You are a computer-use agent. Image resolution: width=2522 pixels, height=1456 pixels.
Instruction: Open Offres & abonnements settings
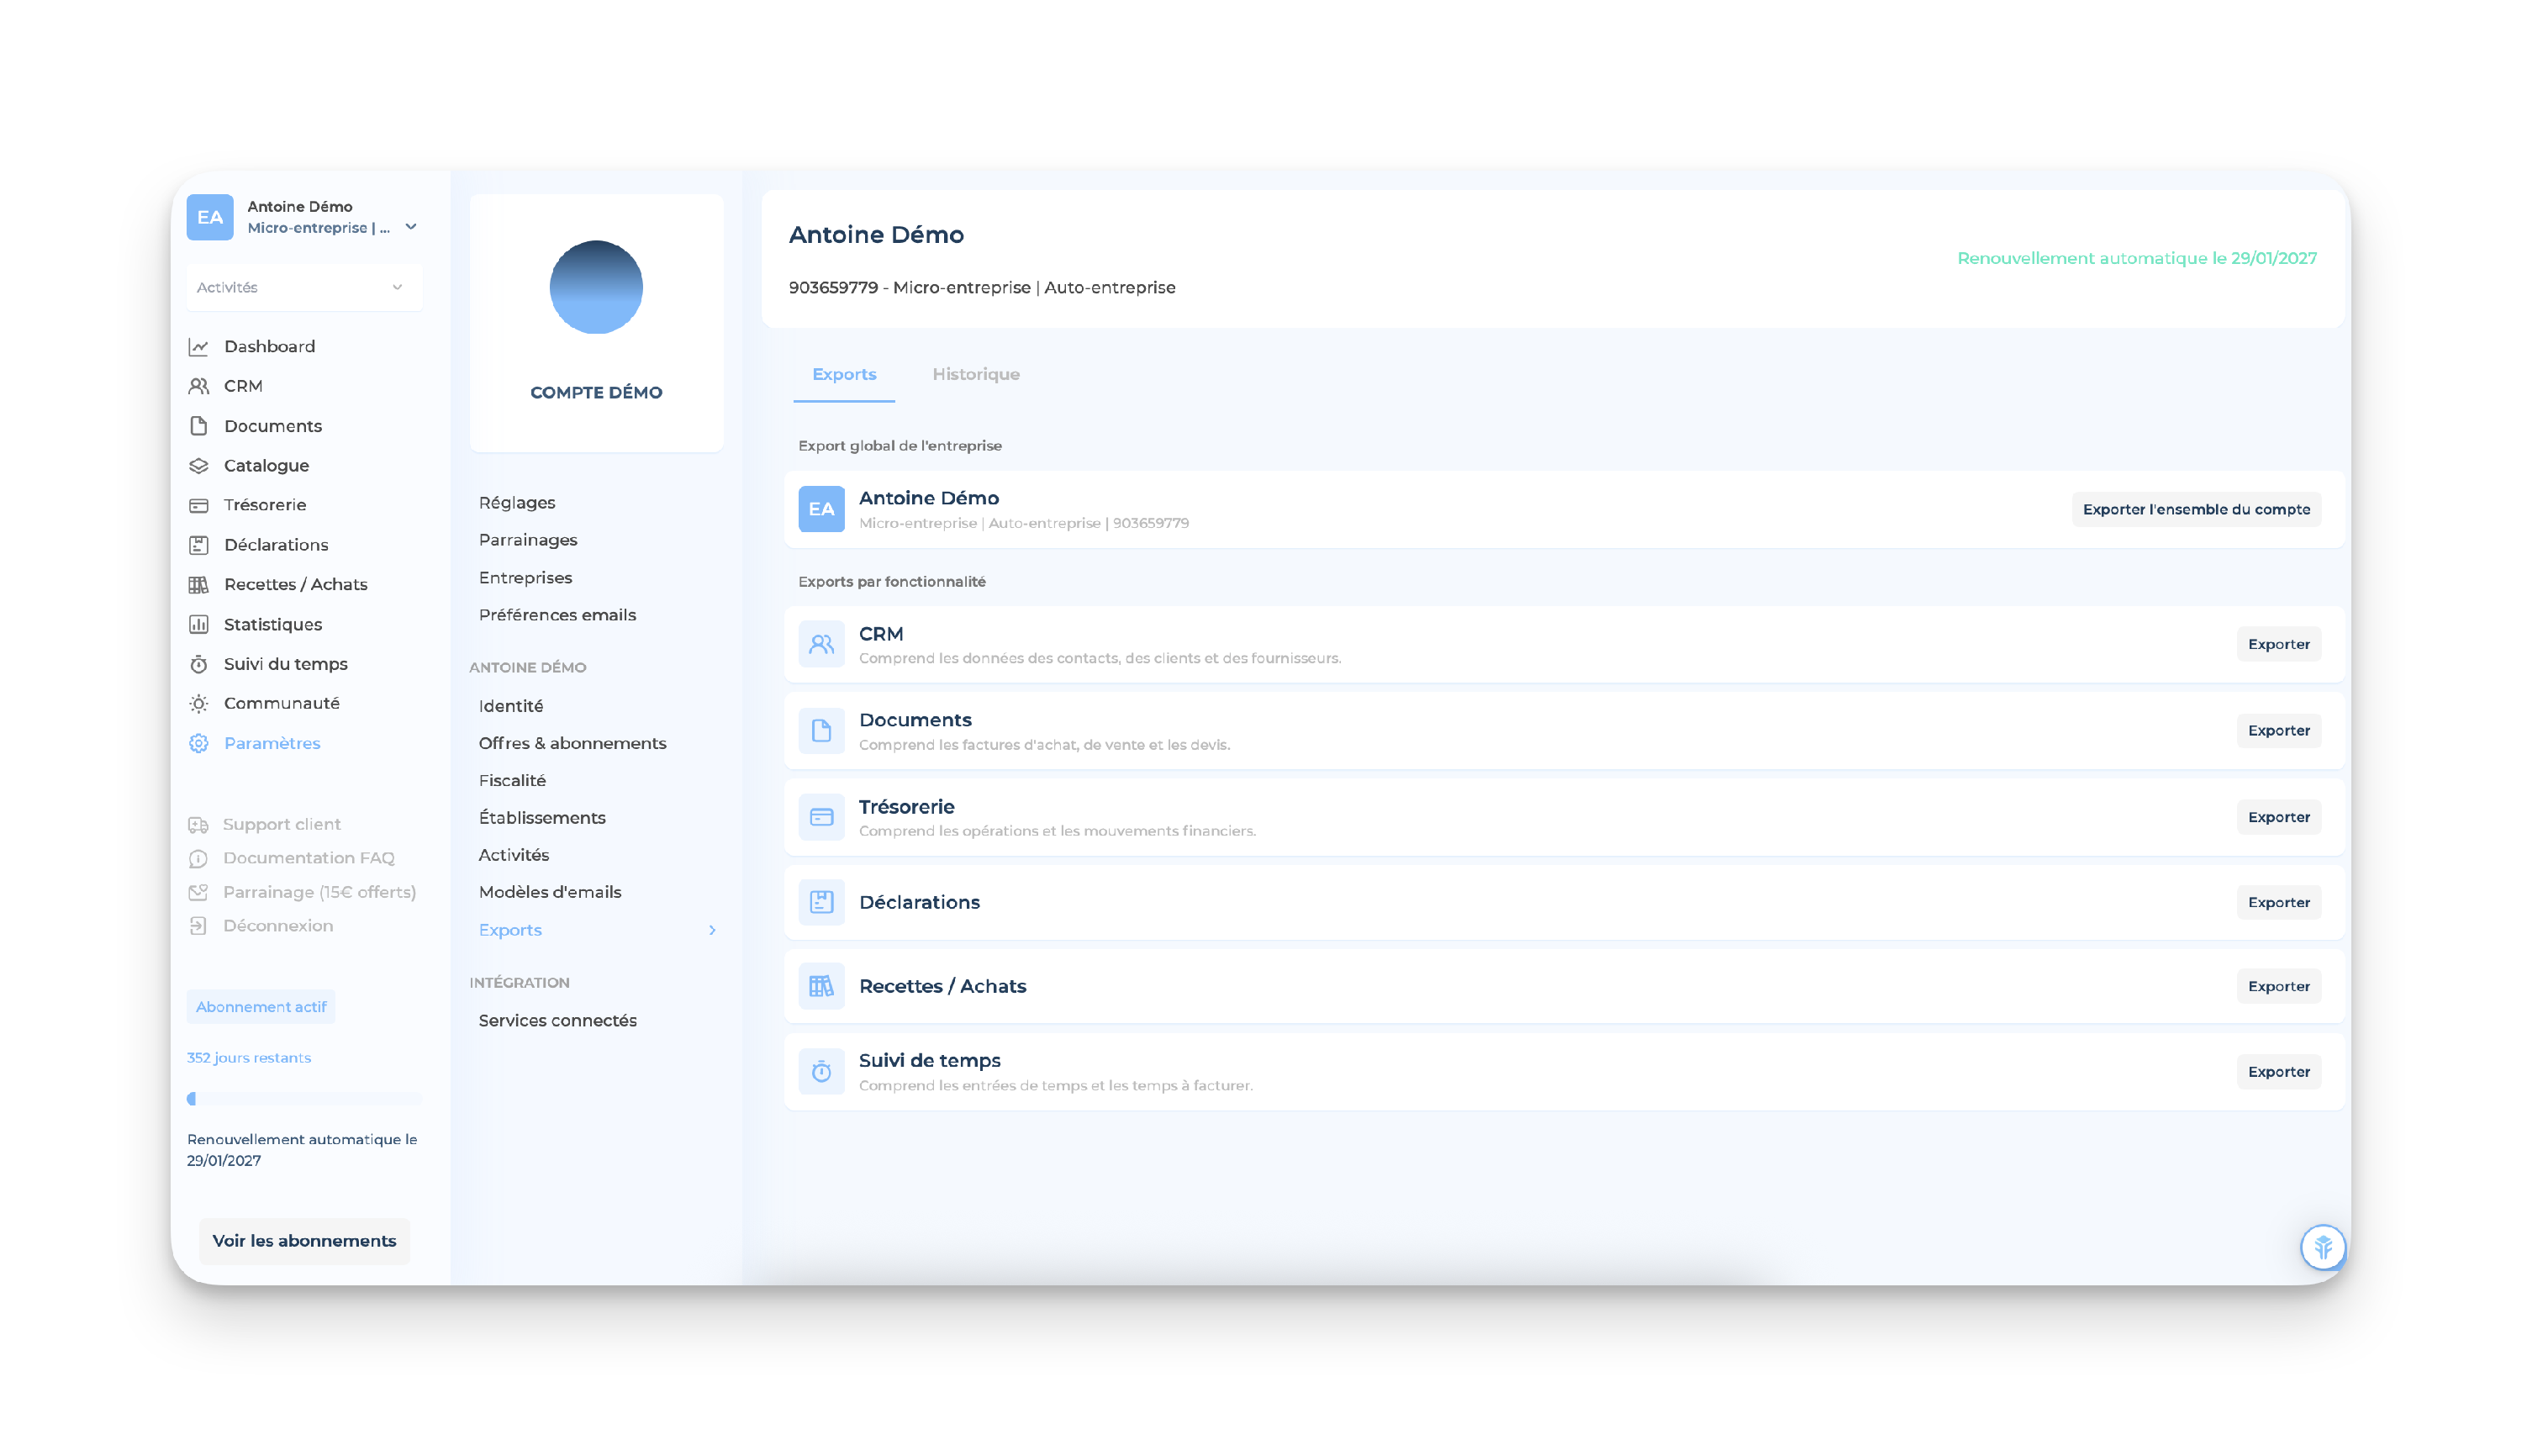(572, 743)
